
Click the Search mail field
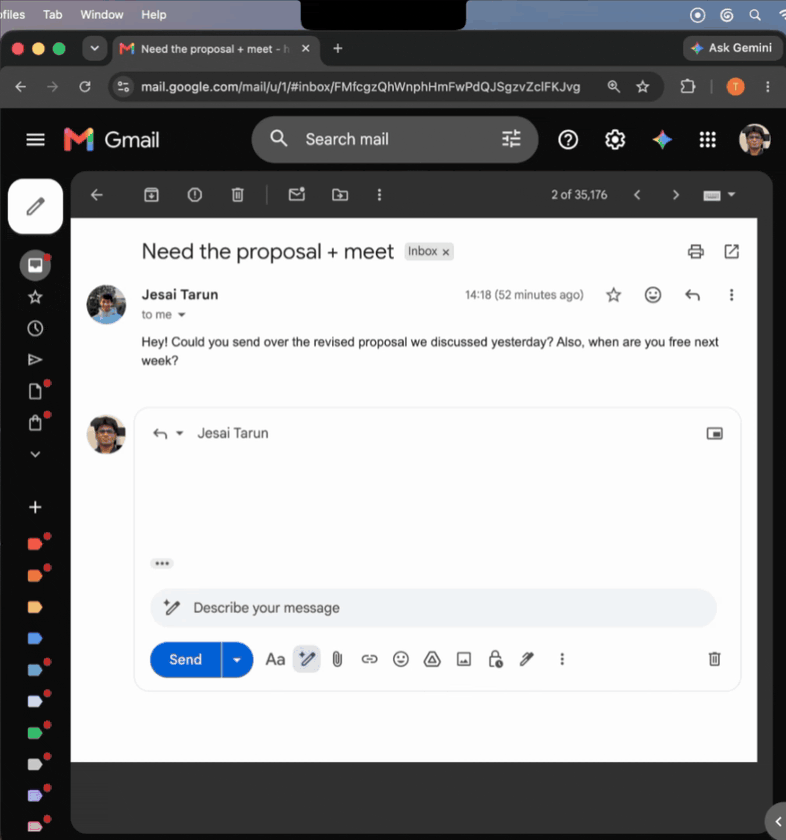395,139
